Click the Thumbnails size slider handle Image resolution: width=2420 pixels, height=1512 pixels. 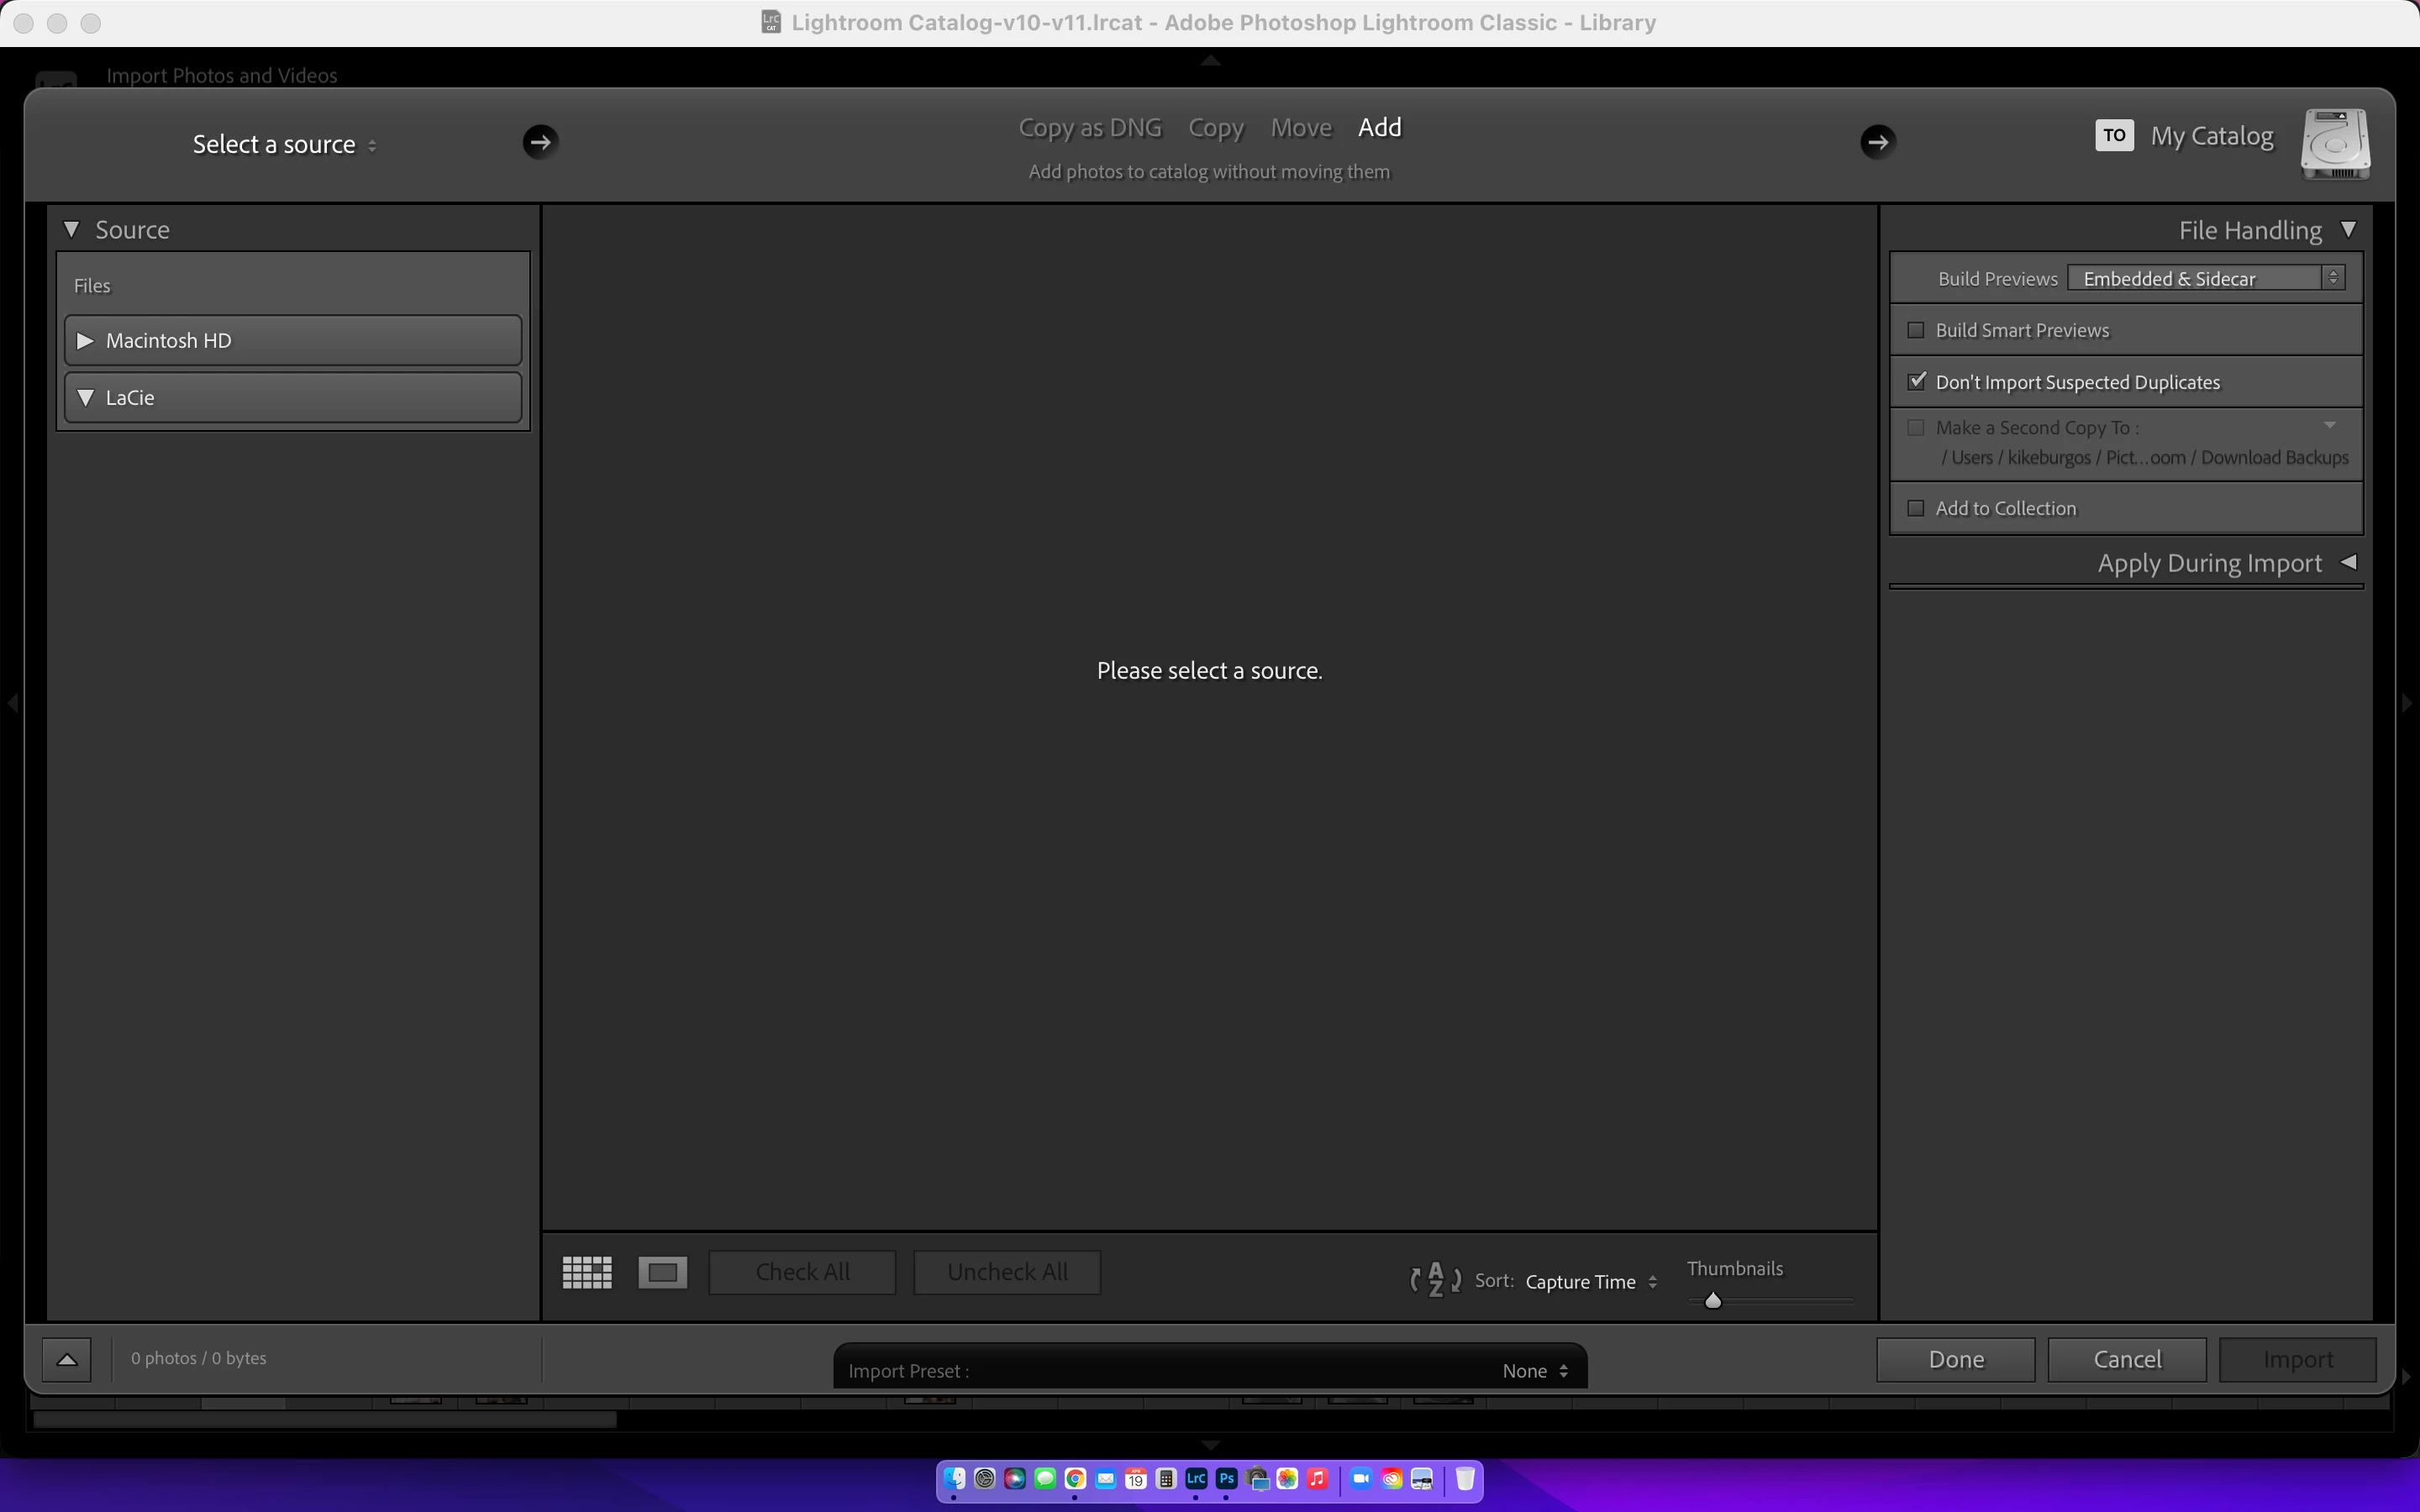pyautogui.click(x=1713, y=1301)
